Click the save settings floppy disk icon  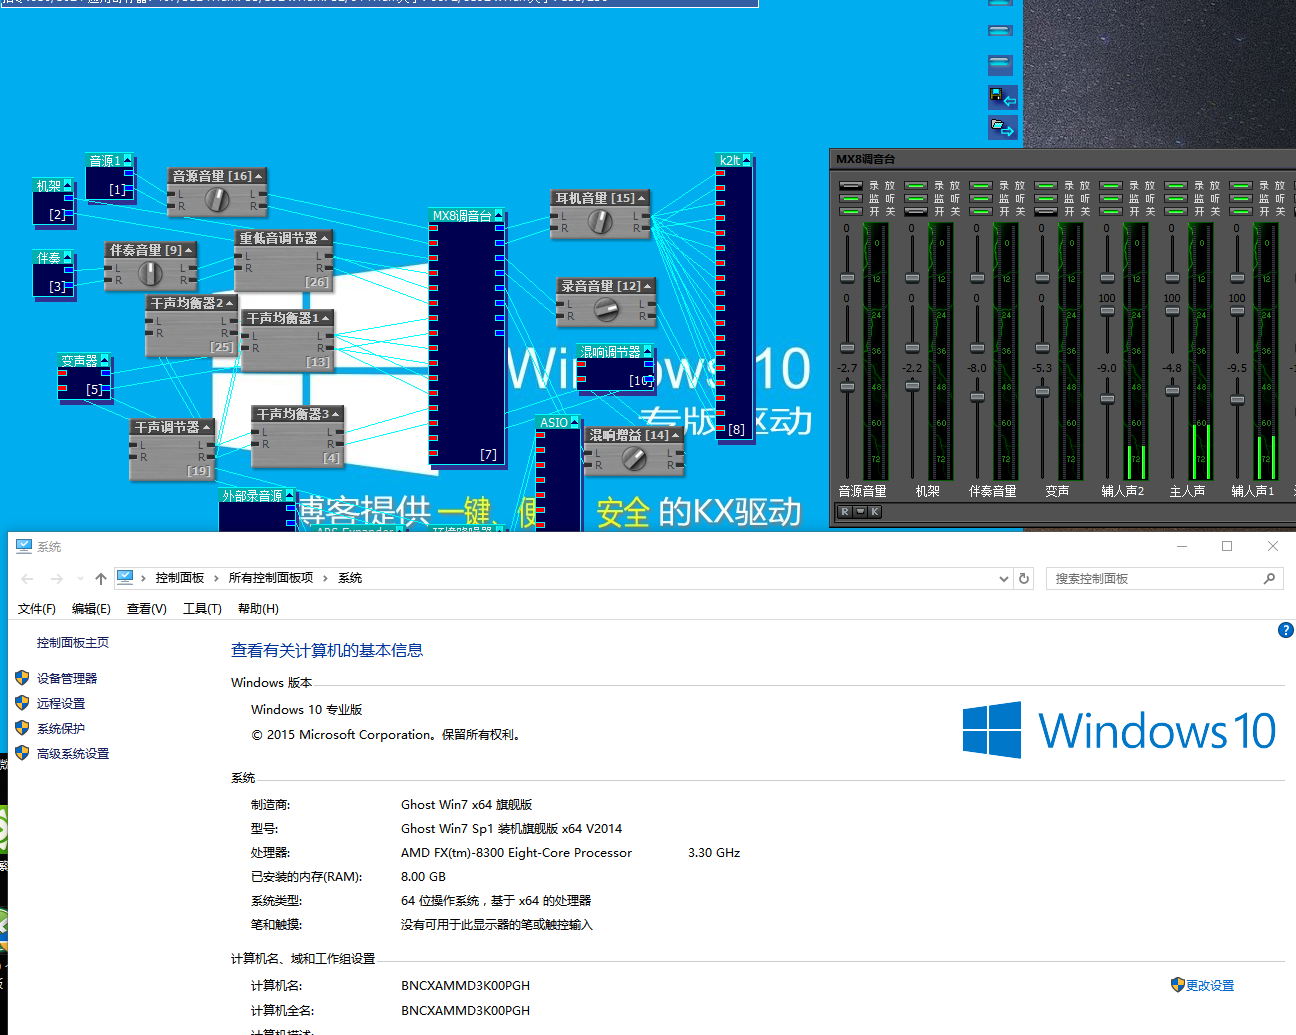(1001, 97)
